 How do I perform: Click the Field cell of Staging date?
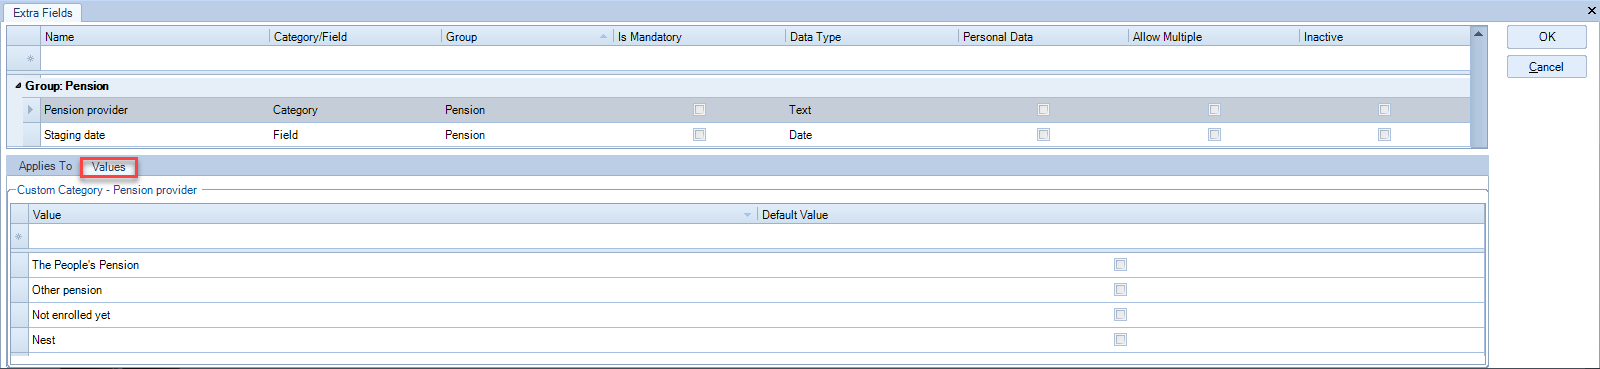[x=285, y=135]
